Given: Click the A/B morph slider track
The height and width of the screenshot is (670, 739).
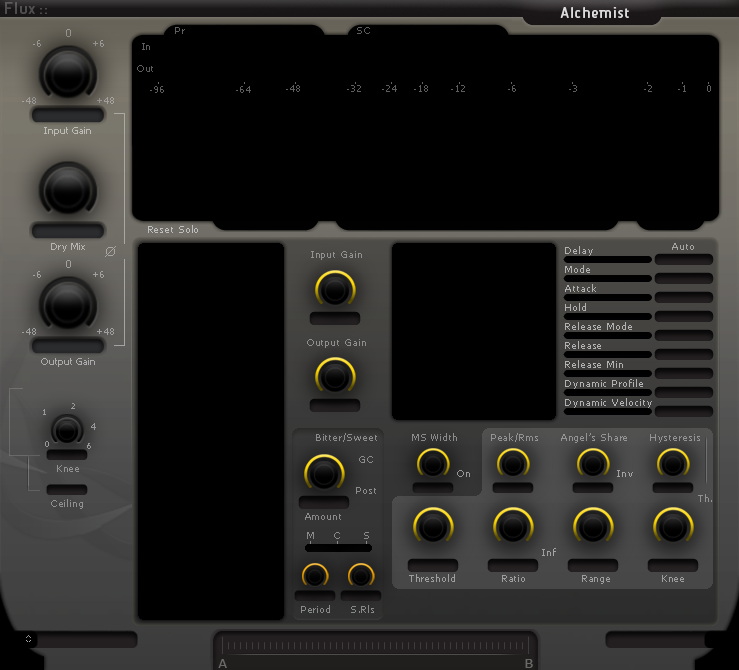Looking at the screenshot, I should (375, 646).
